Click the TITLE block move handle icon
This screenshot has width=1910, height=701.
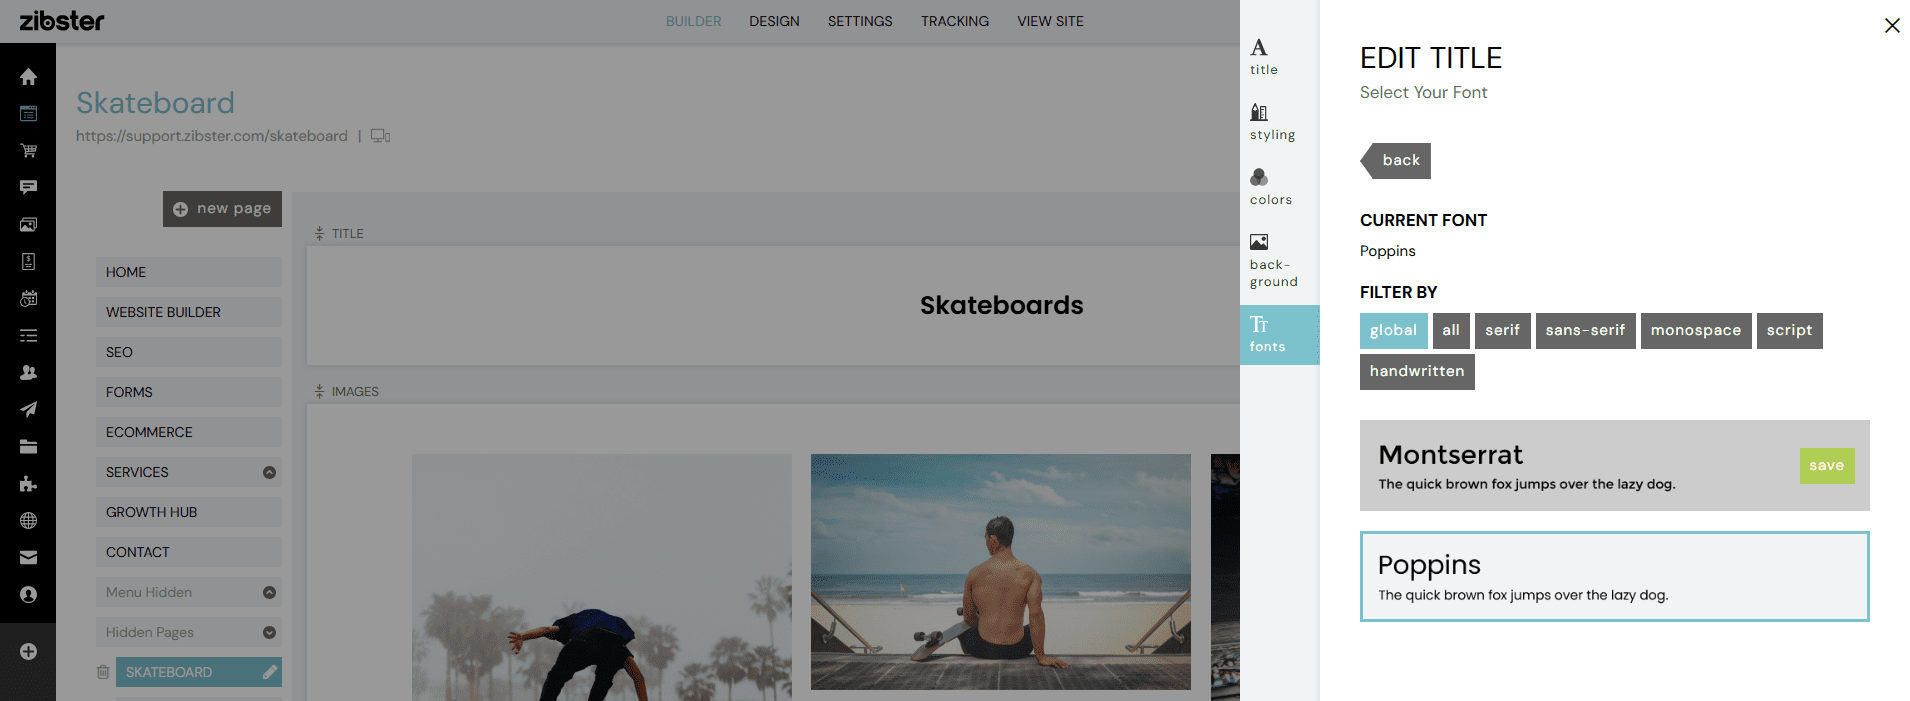[x=319, y=233]
